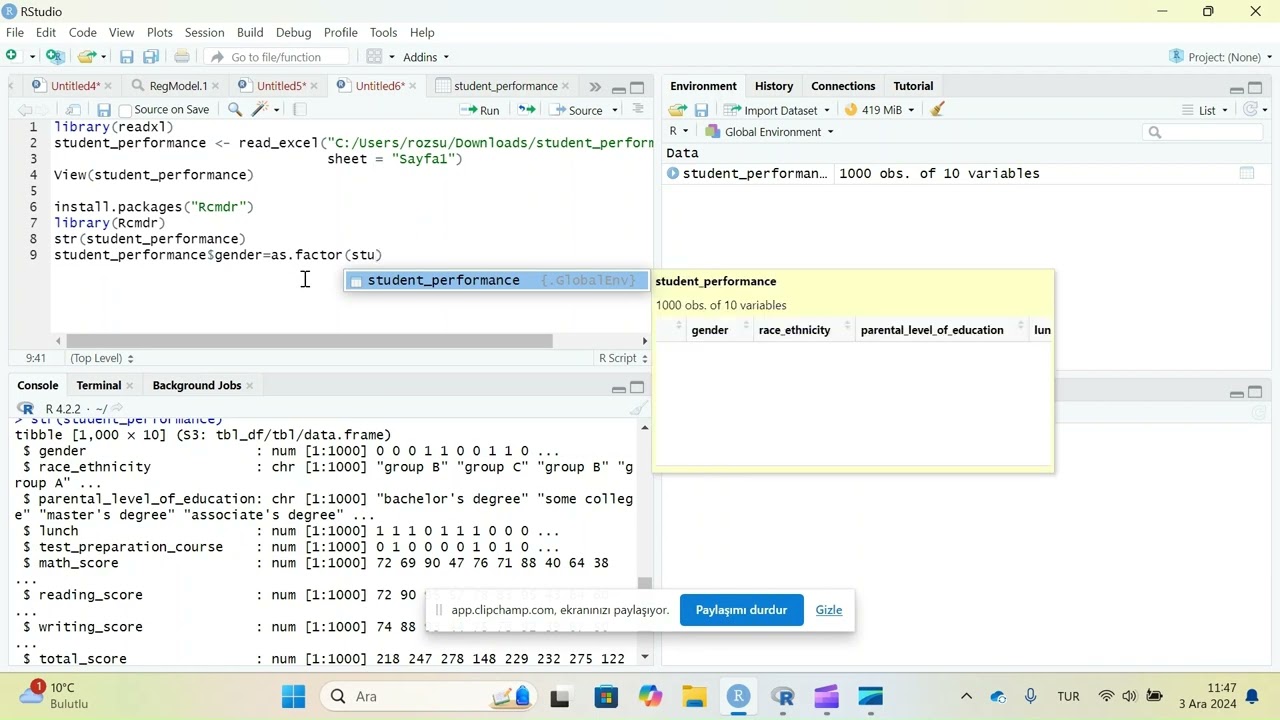Open Find/Replace magnifier in editor
This screenshot has height=720, width=1280.
point(235,110)
